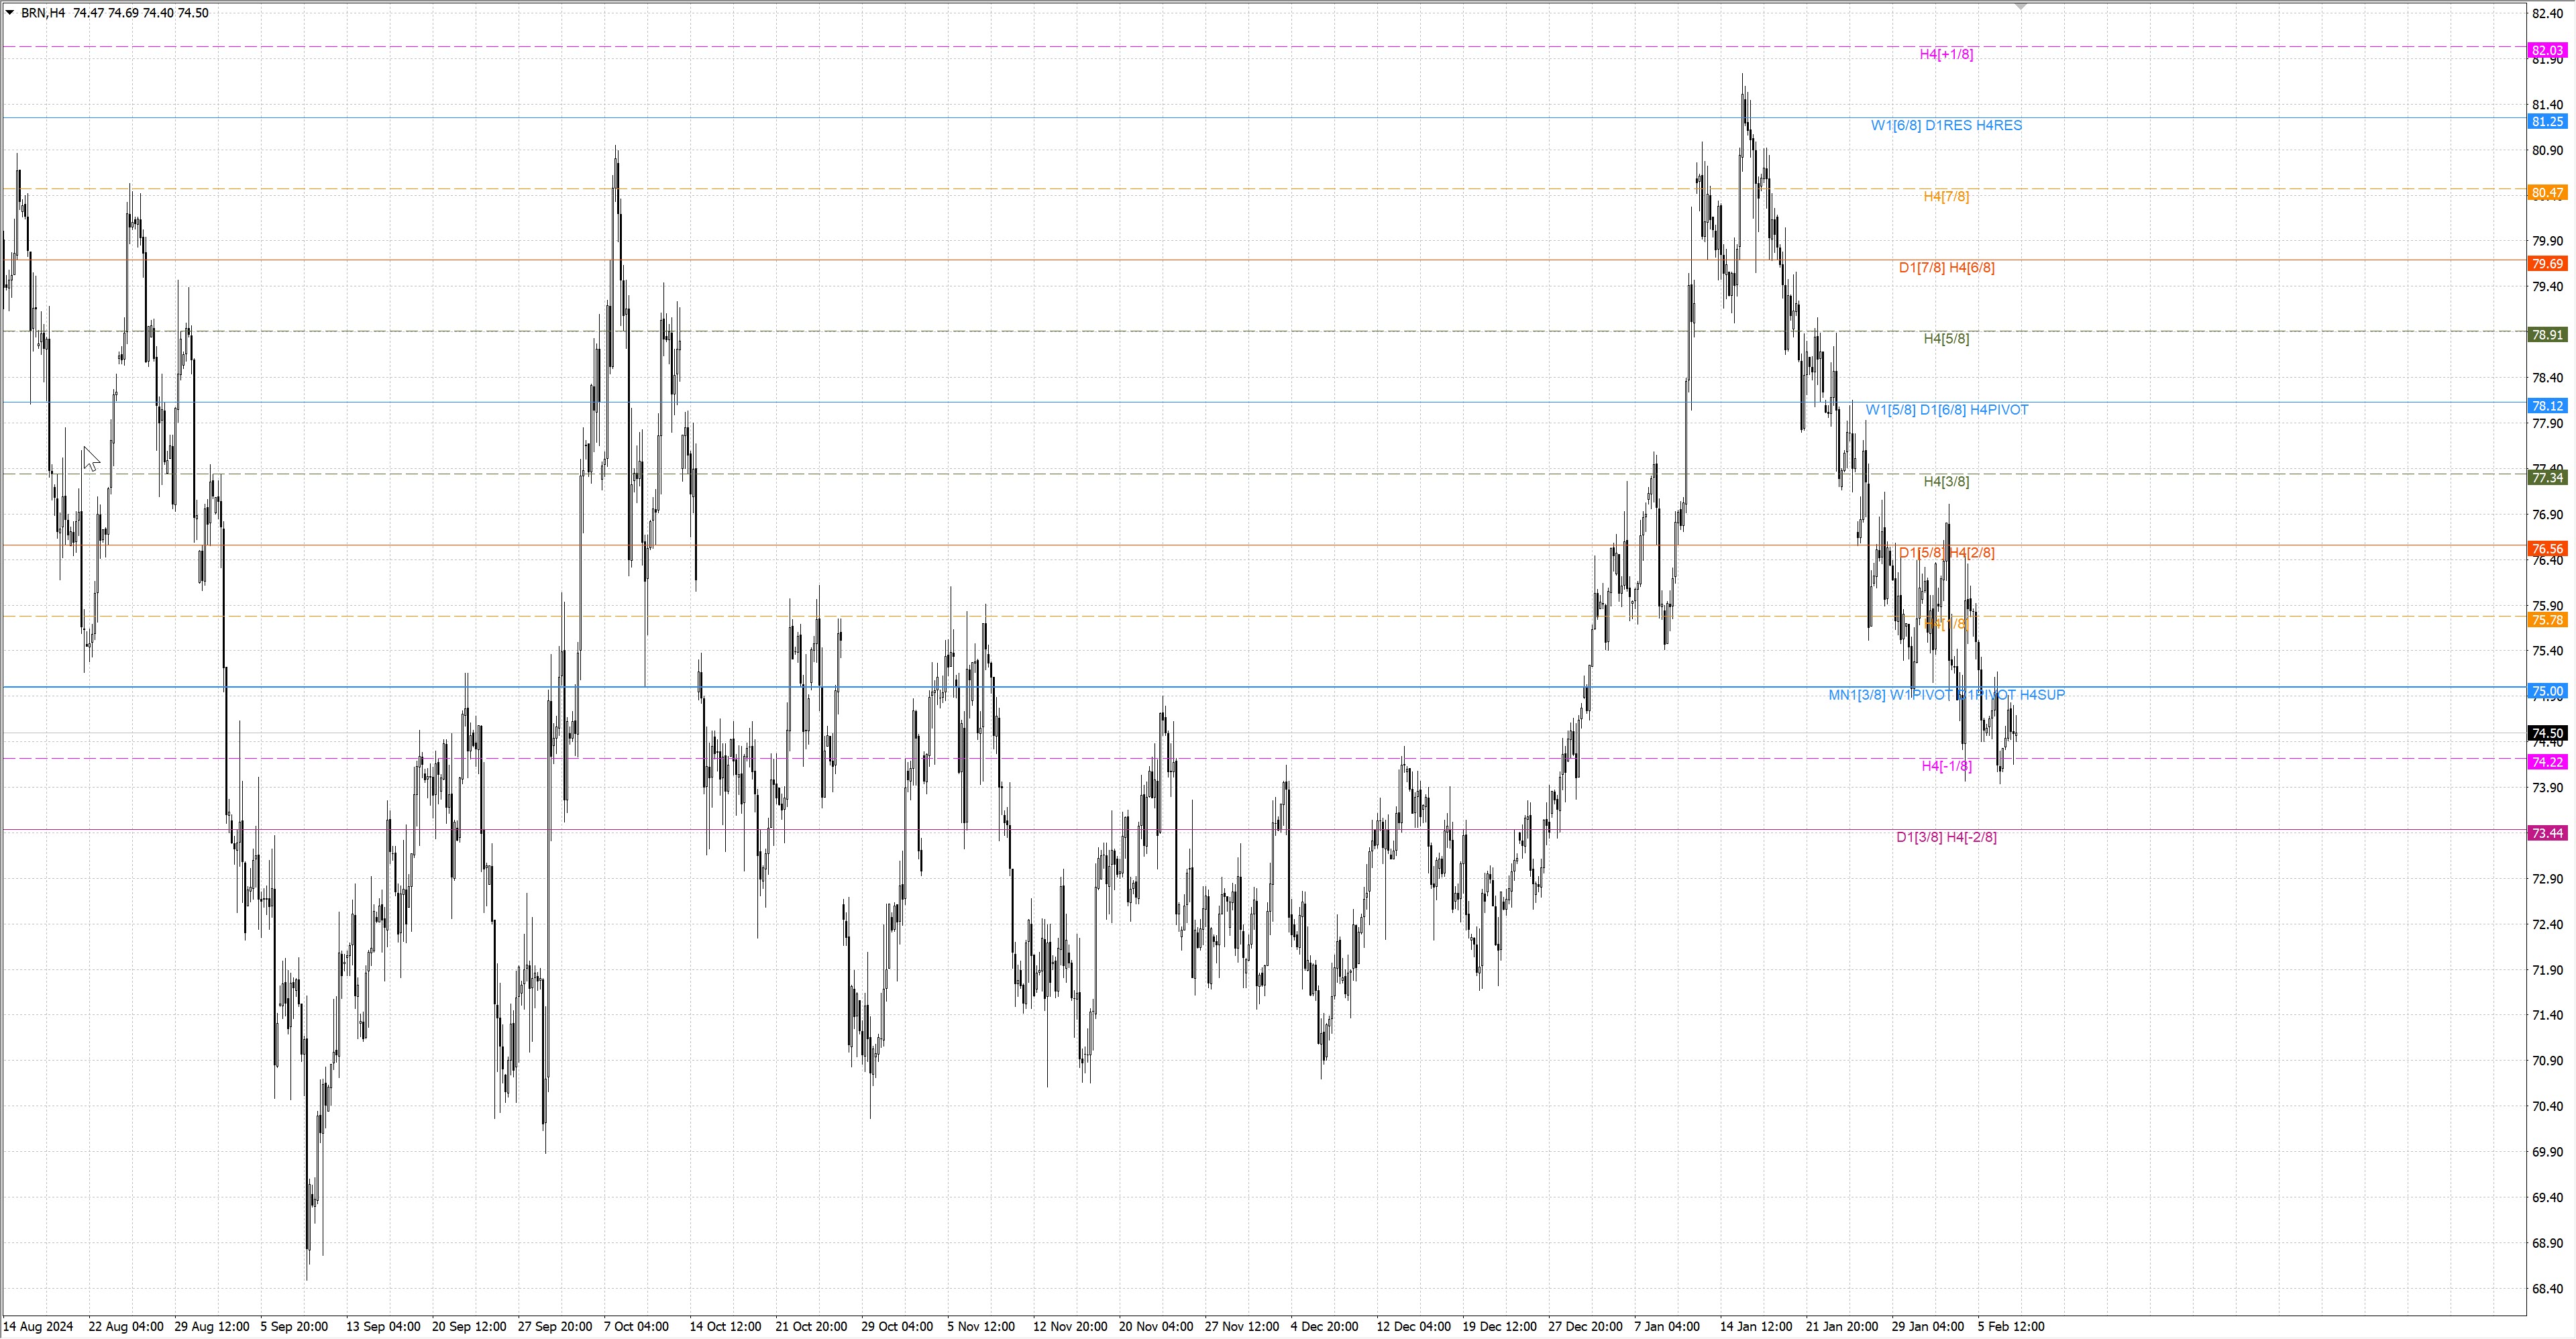Viewport: 2576px width, 1339px height.
Task: Click the BRN,H4 symbol title text
Action: click(x=42, y=13)
